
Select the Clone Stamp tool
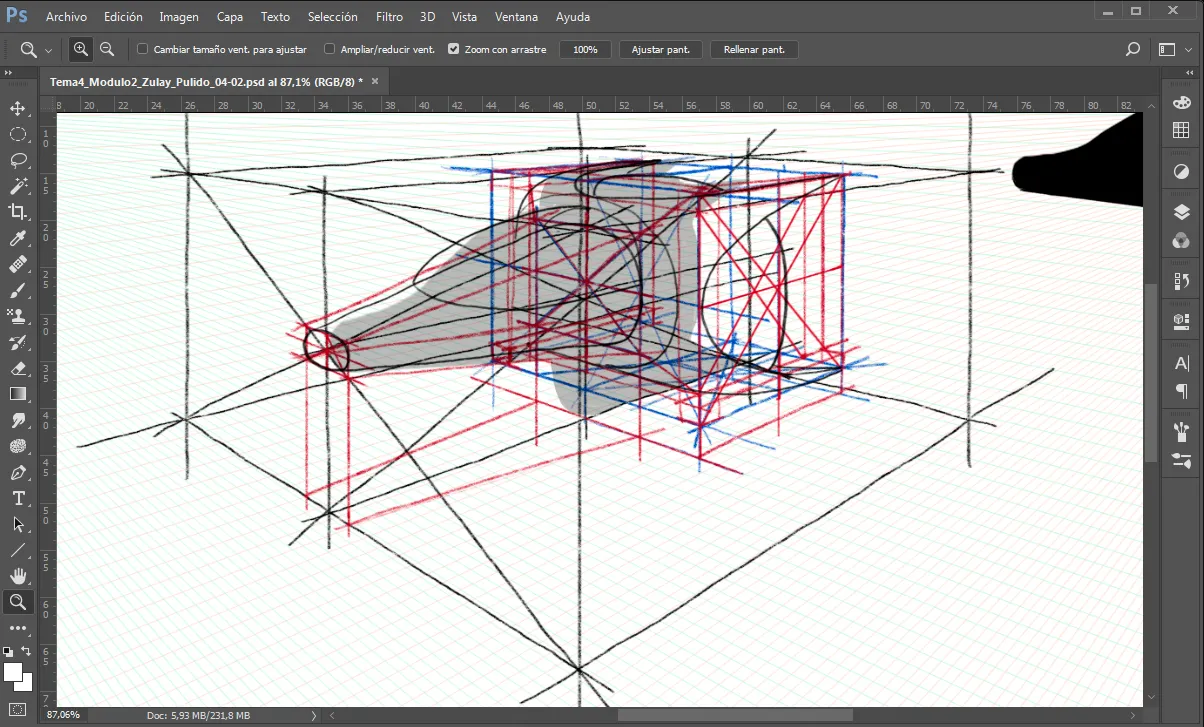(18, 316)
